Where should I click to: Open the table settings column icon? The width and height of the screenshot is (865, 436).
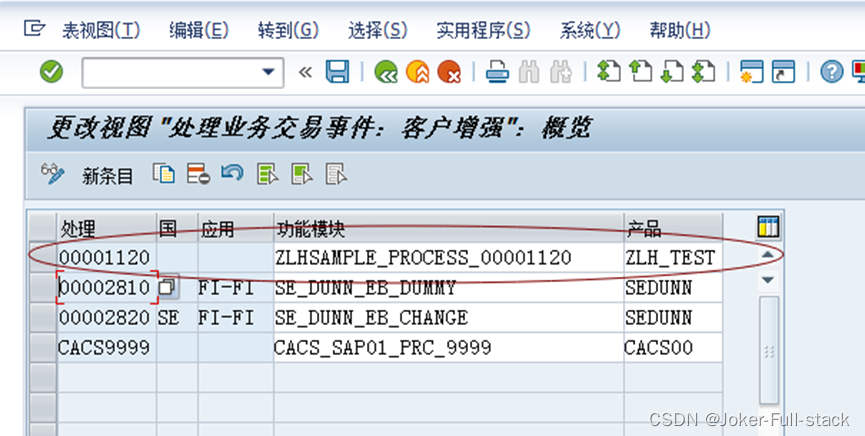(x=768, y=226)
